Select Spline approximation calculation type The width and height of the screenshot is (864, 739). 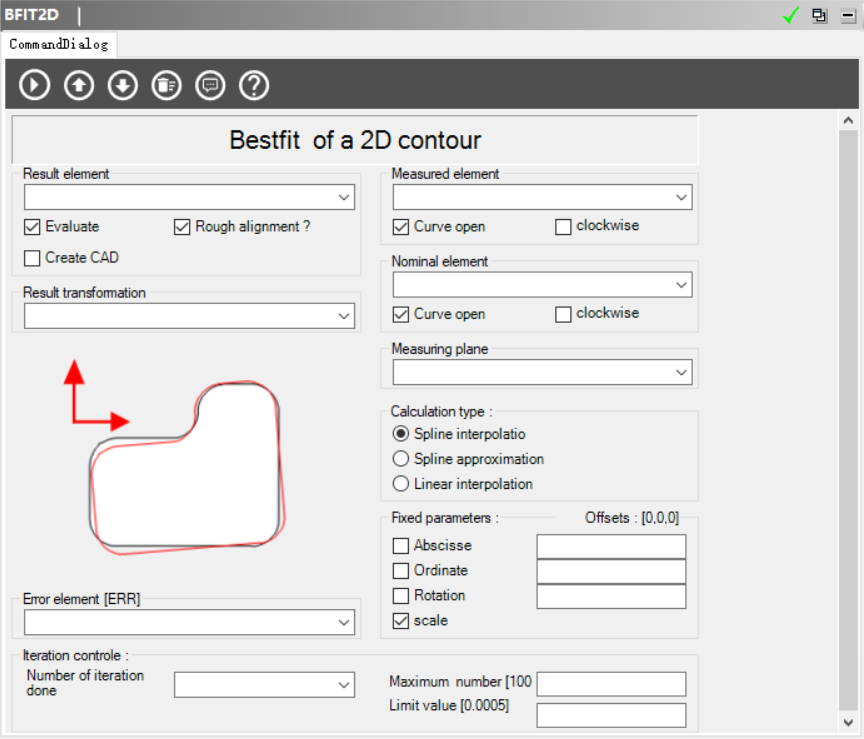click(x=401, y=459)
